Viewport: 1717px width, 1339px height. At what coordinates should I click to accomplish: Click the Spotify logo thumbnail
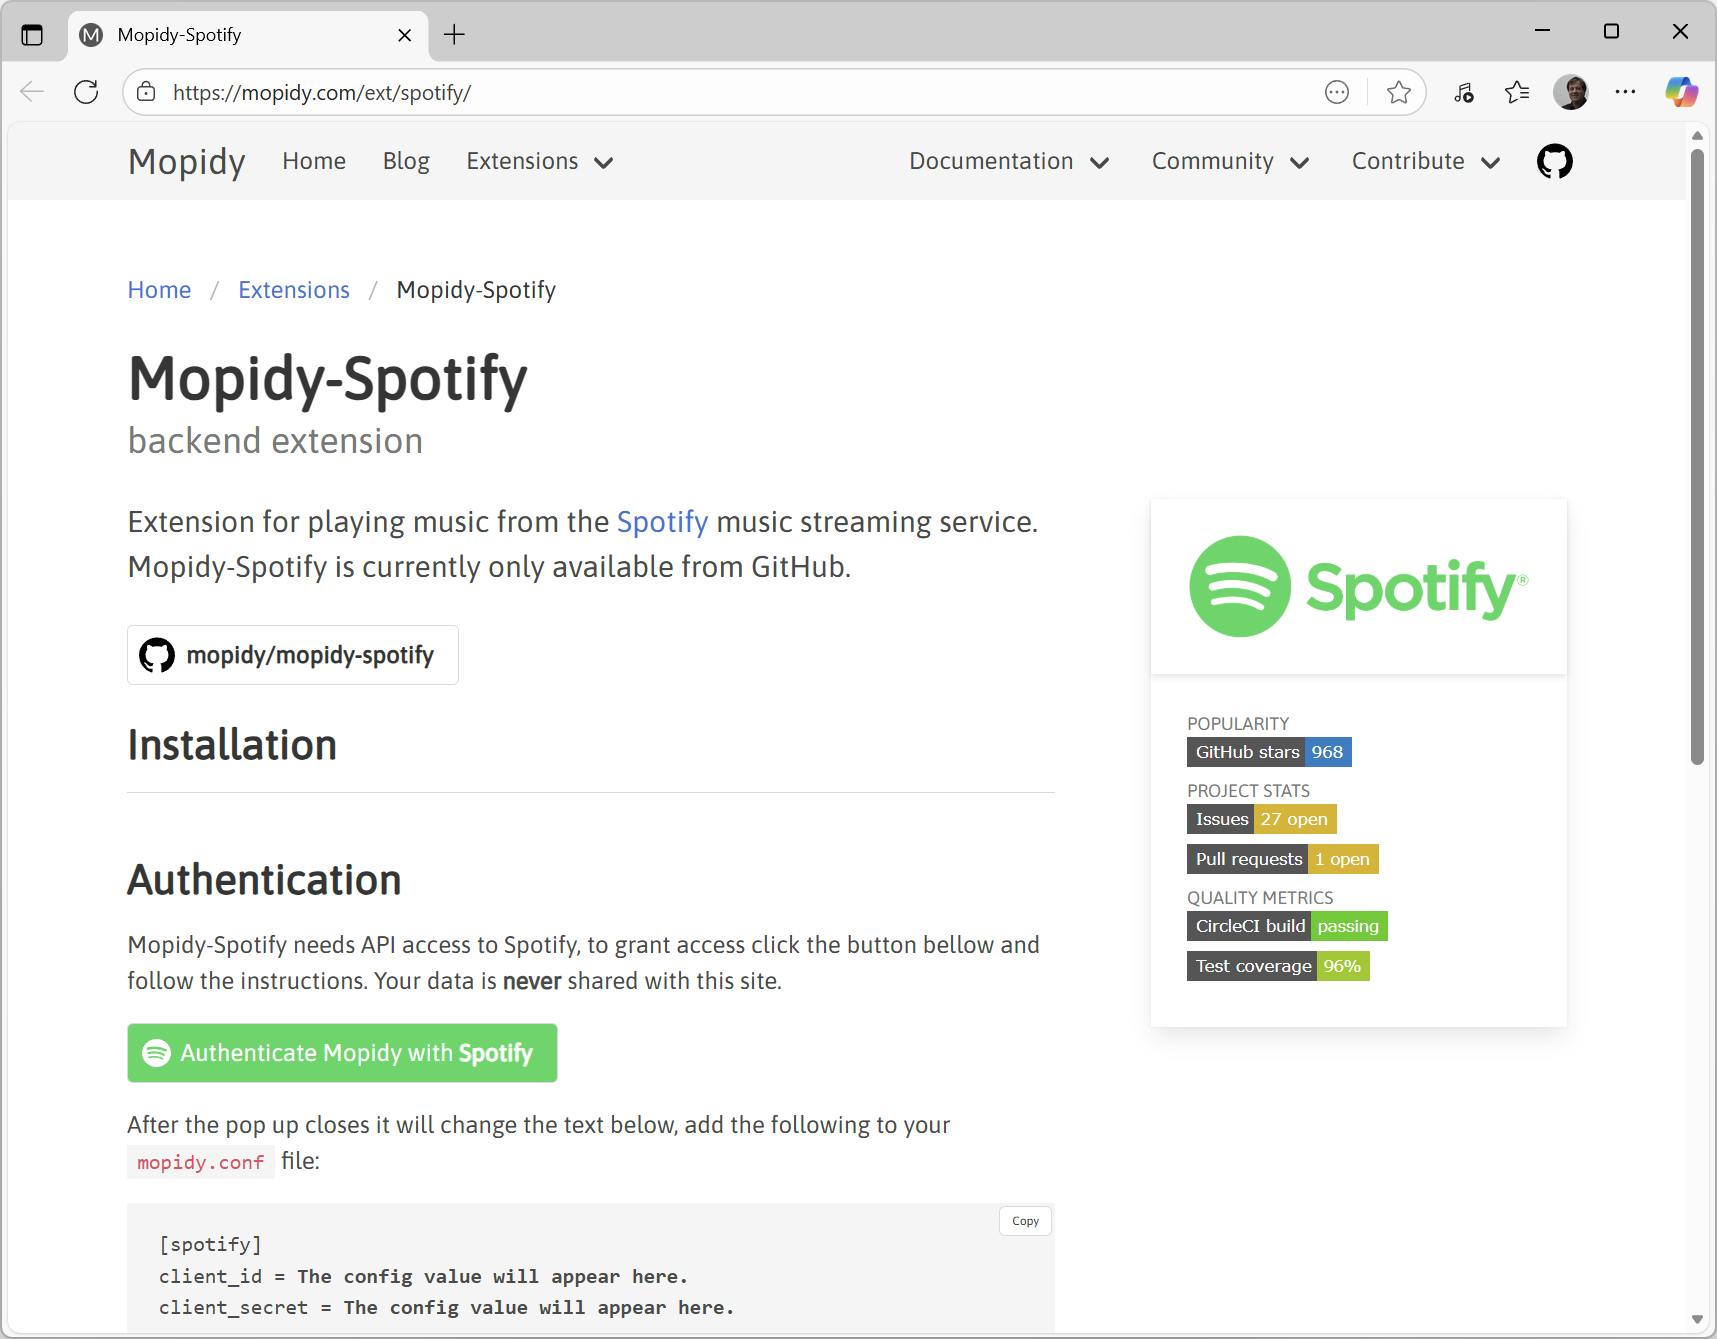(x=1358, y=587)
